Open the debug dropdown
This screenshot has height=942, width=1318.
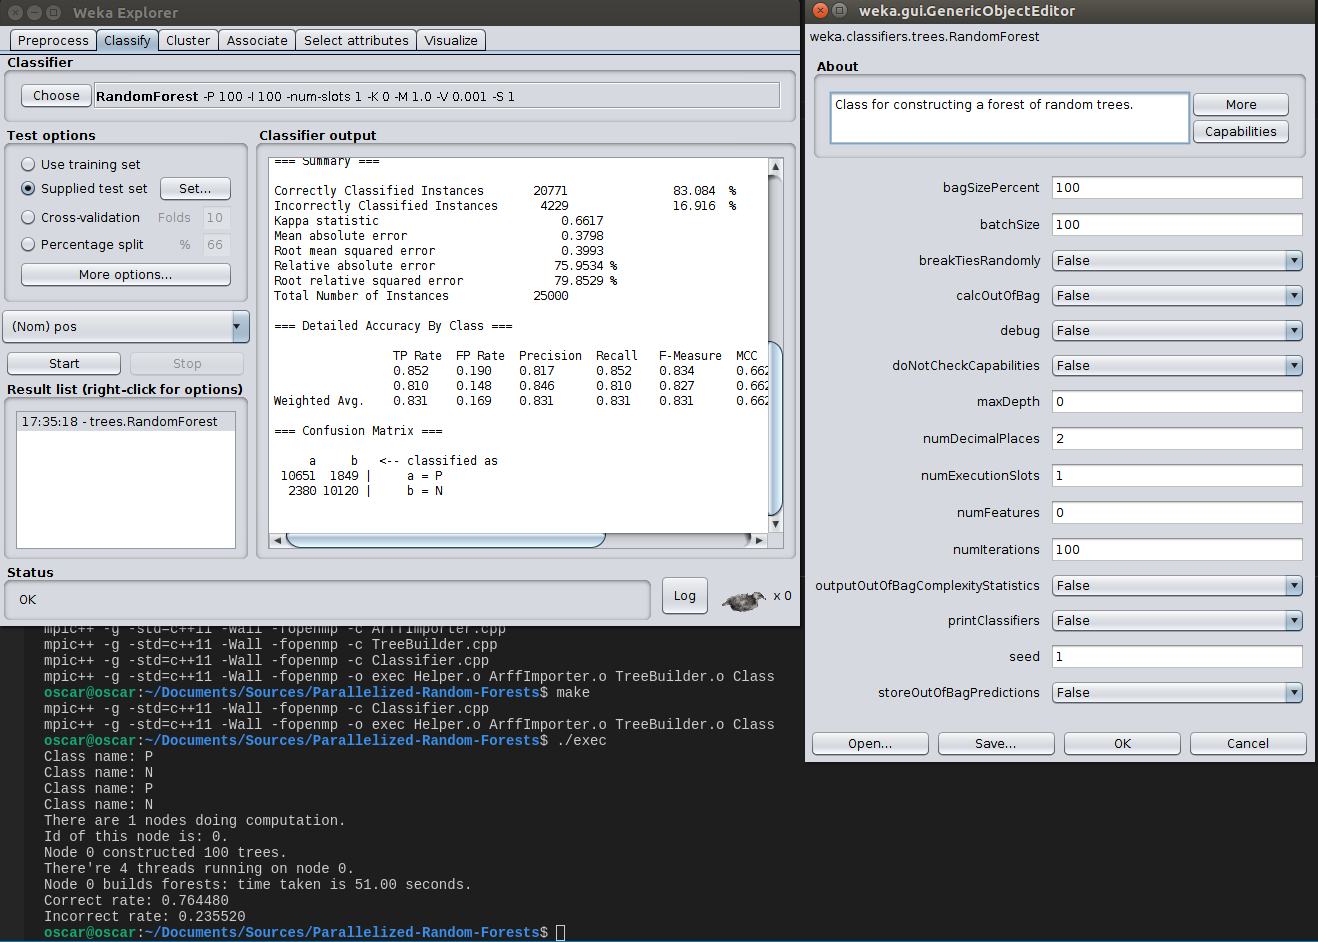(x=1177, y=330)
